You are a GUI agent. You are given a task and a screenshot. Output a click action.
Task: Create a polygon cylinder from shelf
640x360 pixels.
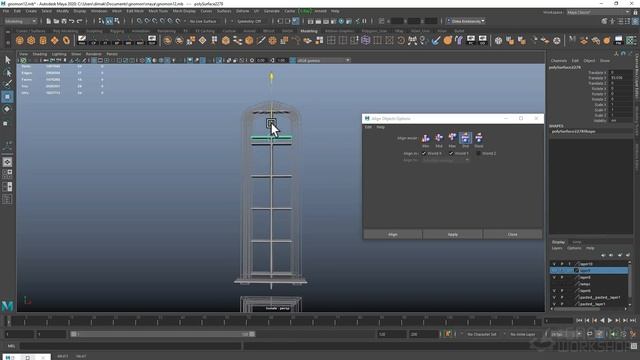tap(43, 40)
